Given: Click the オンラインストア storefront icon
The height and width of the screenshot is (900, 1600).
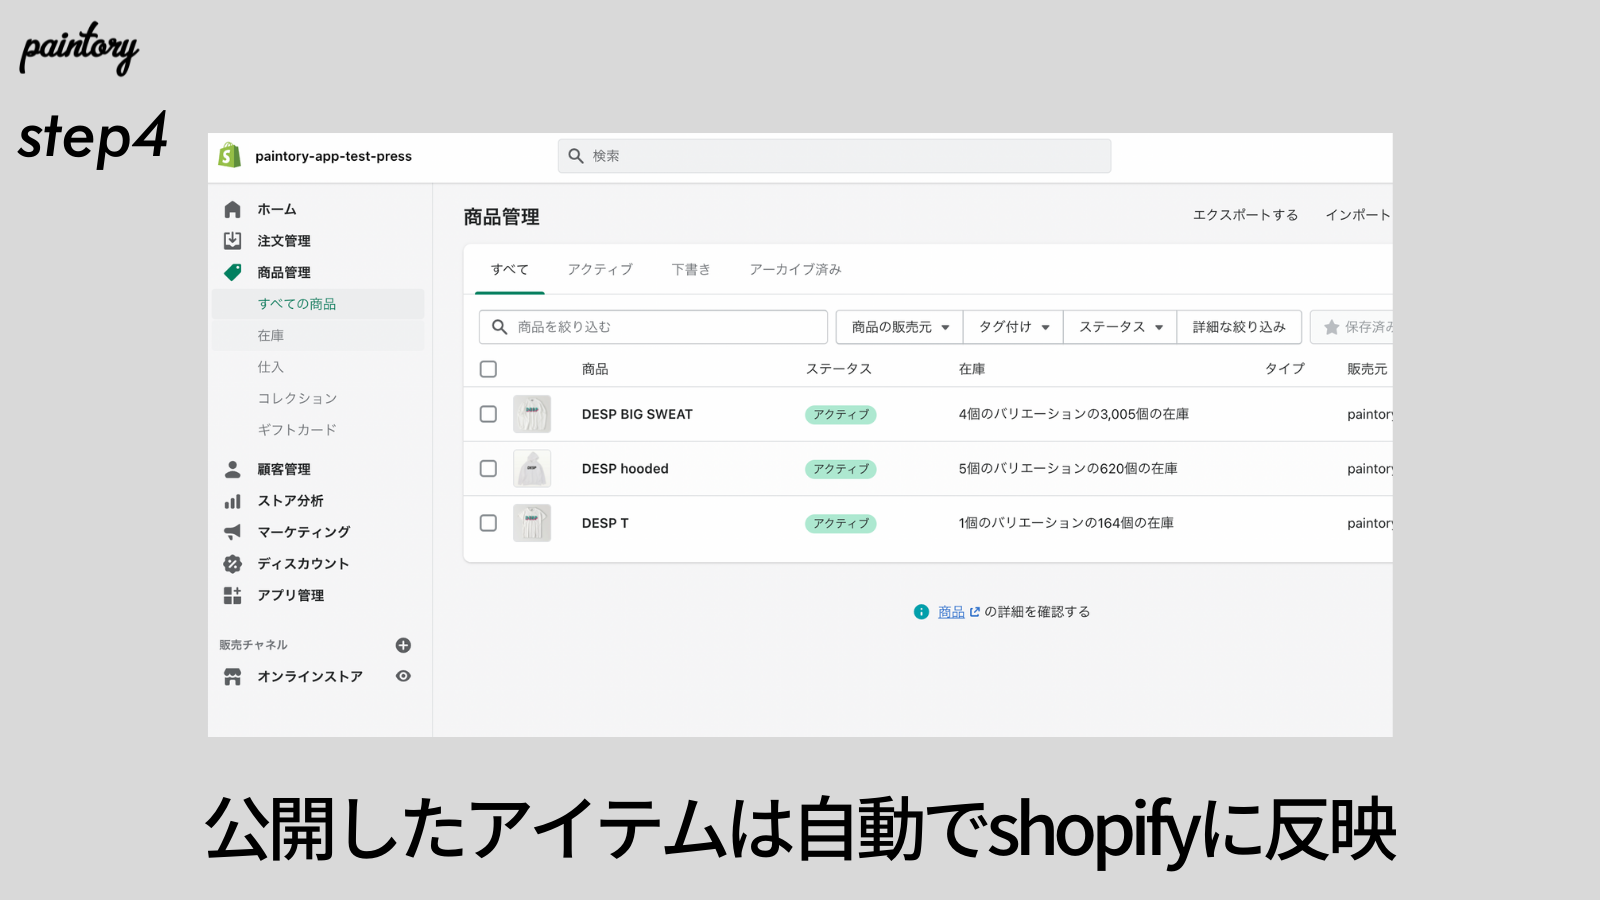Looking at the screenshot, I should pyautogui.click(x=232, y=677).
